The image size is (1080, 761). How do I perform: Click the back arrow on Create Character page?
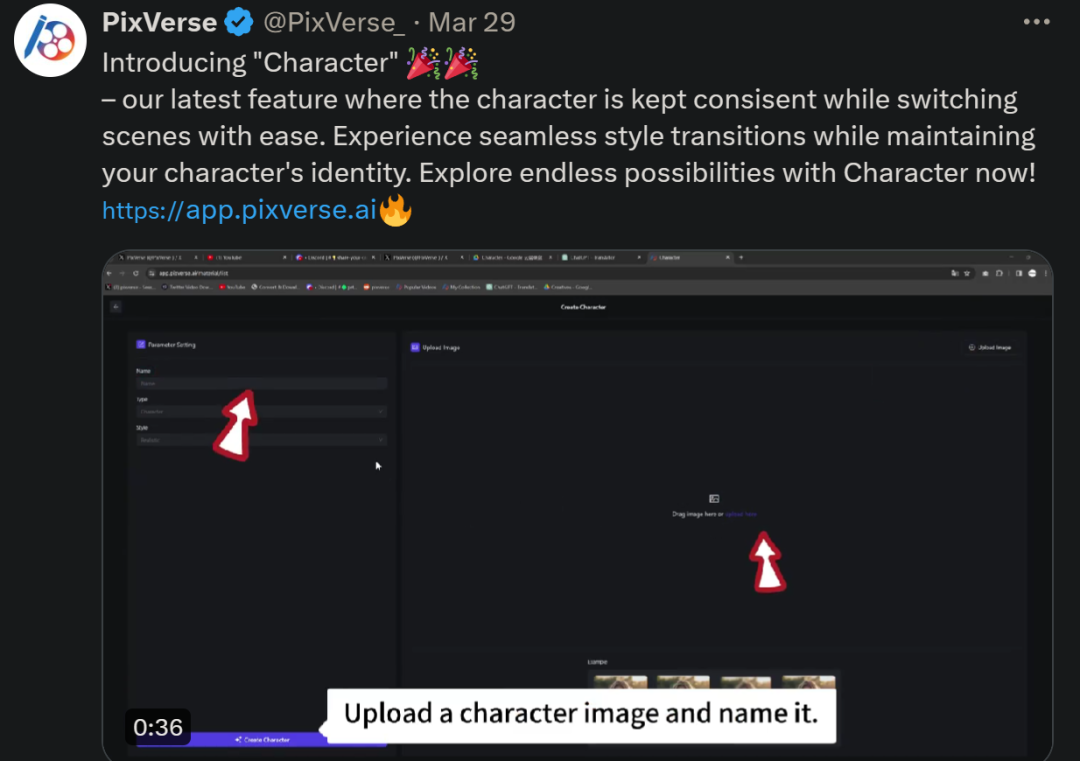pos(115,307)
